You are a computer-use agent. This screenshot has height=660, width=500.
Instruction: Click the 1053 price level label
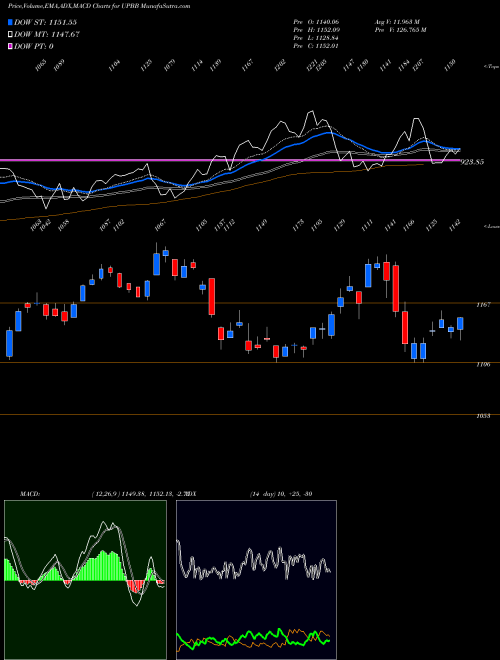tap(483, 416)
